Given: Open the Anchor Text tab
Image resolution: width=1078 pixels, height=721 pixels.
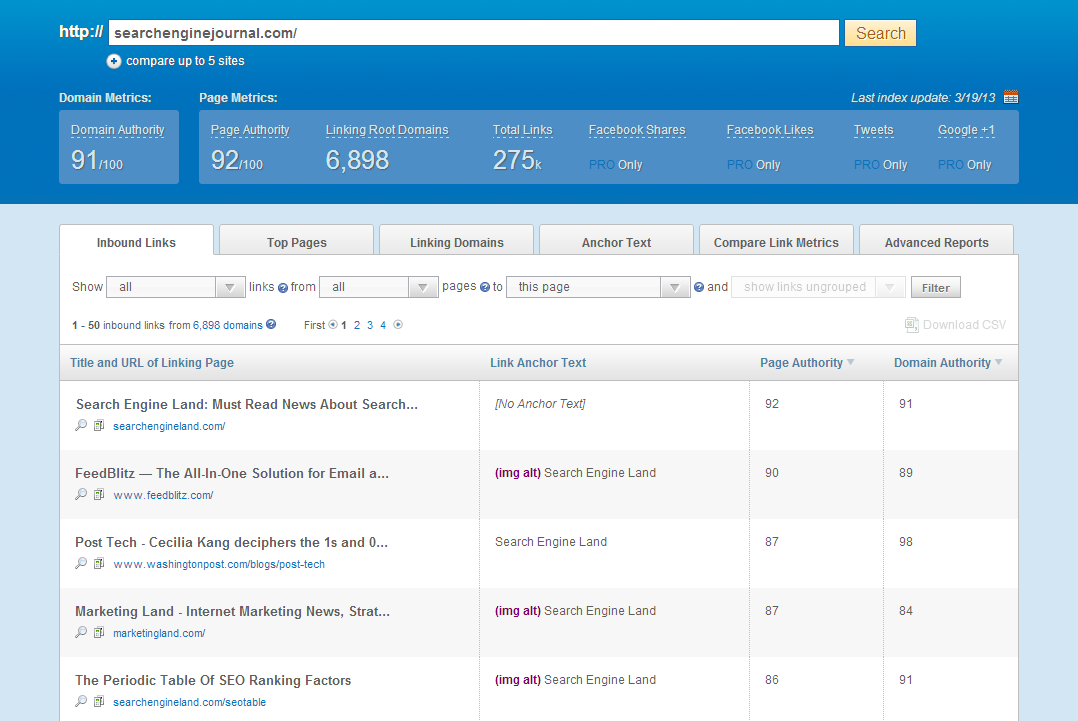Looking at the screenshot, I should click(x=616, y=241).
